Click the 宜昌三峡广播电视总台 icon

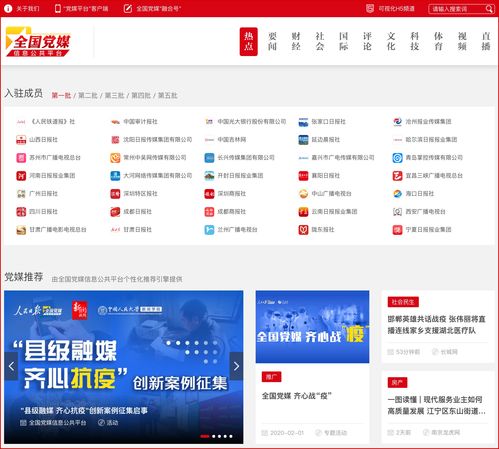tap(397, 176)
